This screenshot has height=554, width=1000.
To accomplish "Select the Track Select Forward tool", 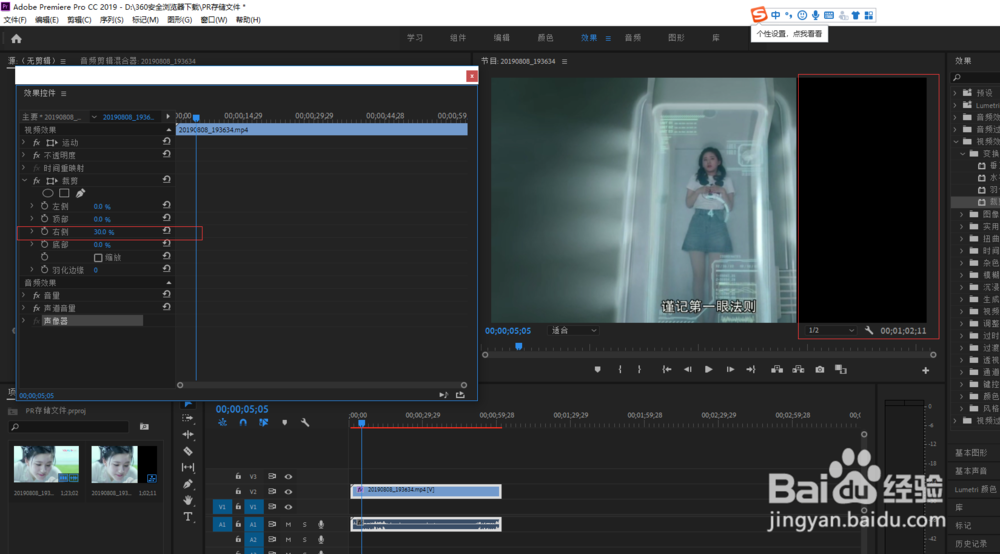I will click(188, 418).
